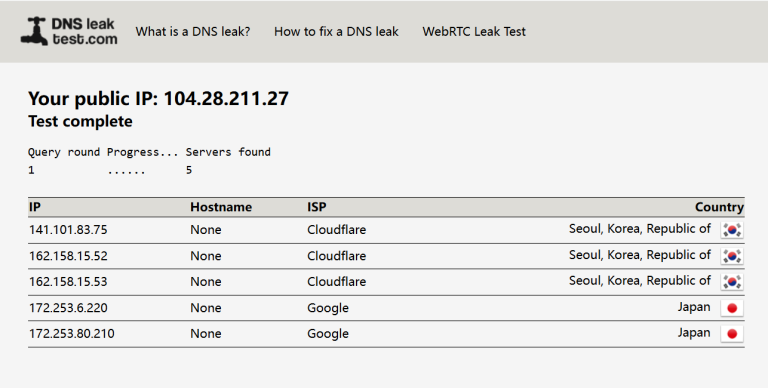Click the Country column header

719,207
